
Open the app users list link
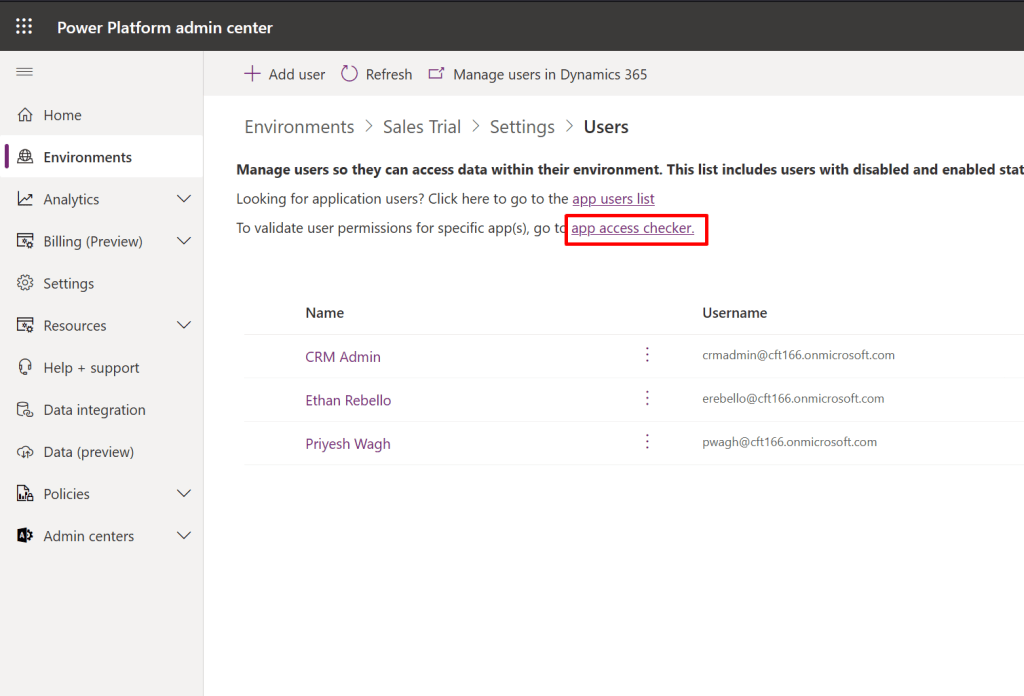coord(613,198)
